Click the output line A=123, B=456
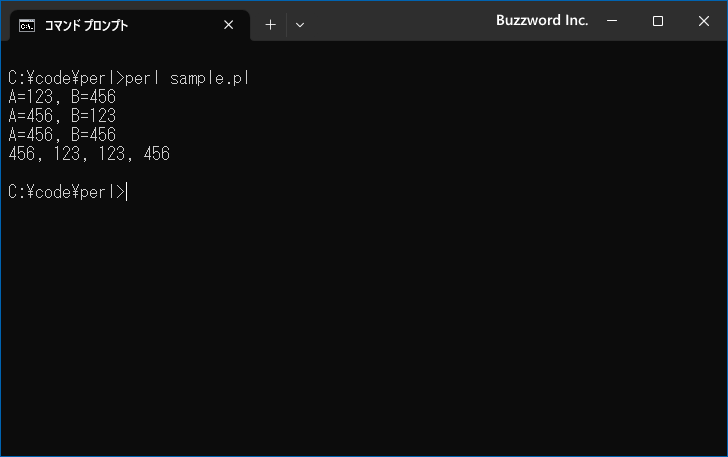The image size is (728, 457). (62, 97)
